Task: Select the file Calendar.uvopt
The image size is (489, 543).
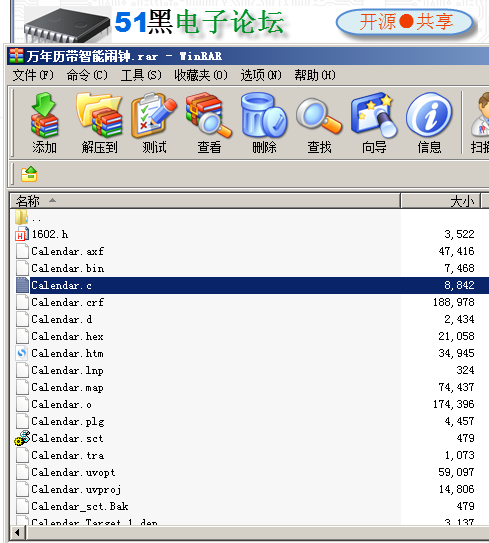Action: [x=73, y=472]
